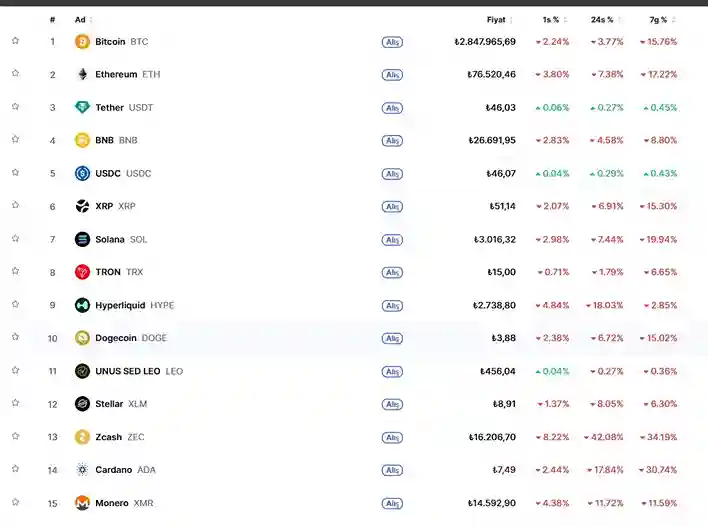708x526 pixels.
Task: Select the Solana logo icon
Action: tap(82, 239)
